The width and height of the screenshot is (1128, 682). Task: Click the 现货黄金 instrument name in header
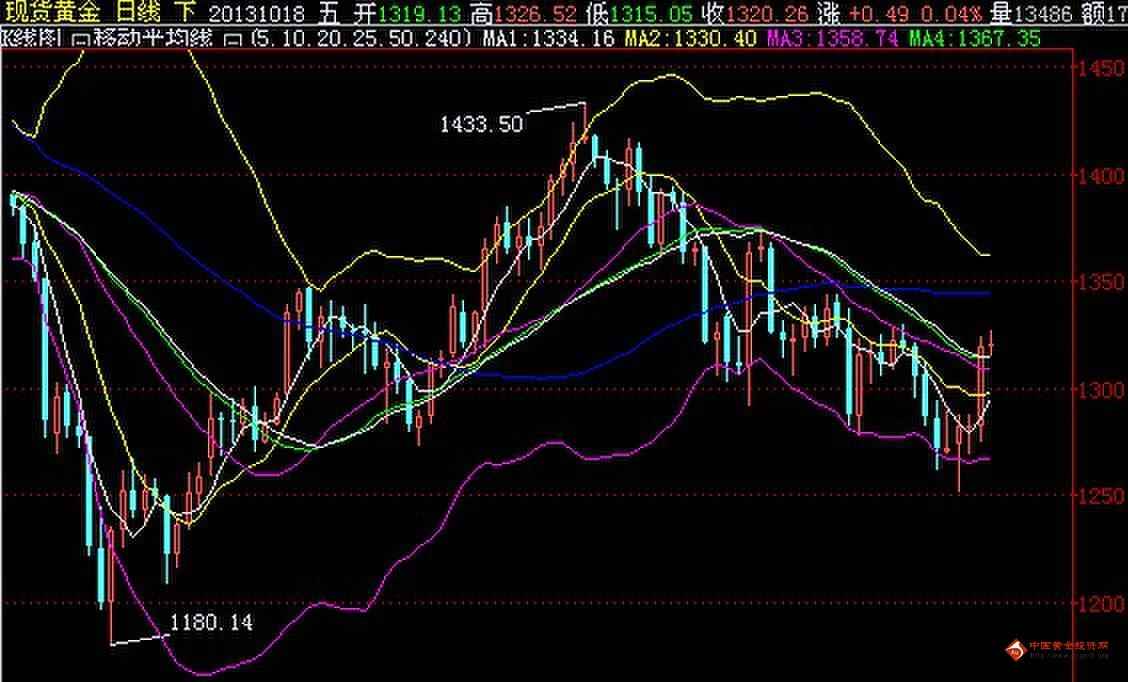50,13
